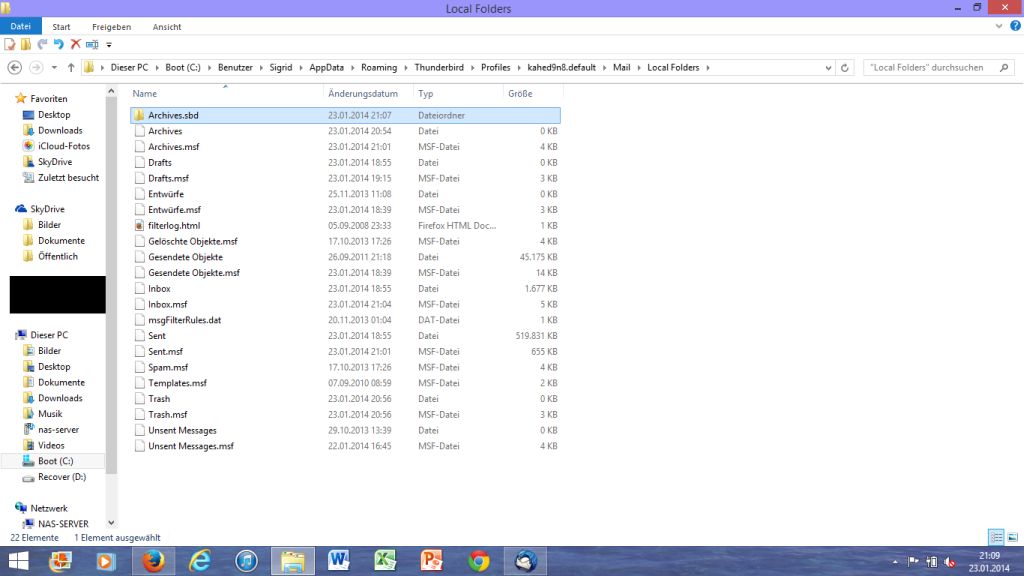
Task: Open the Freigeben ribbon tab
Action: (111, 27)
